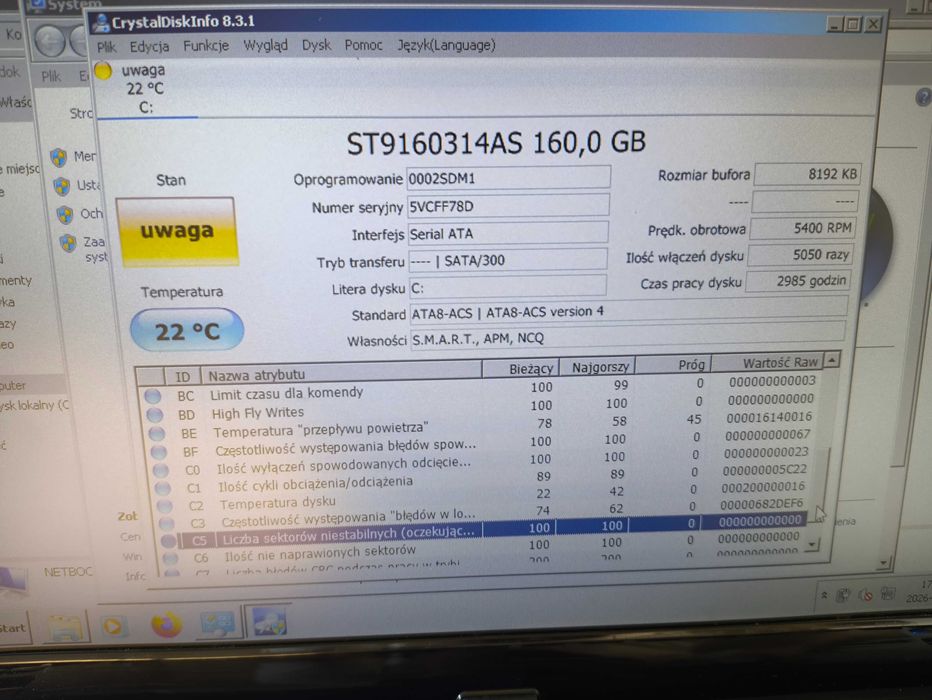Image resolution: width=932 pixels, height=700 pixels.
Task: Switch to CrystalDiskInfo taskbar icon
Action: pyautogui.click(x=269, y=622)
